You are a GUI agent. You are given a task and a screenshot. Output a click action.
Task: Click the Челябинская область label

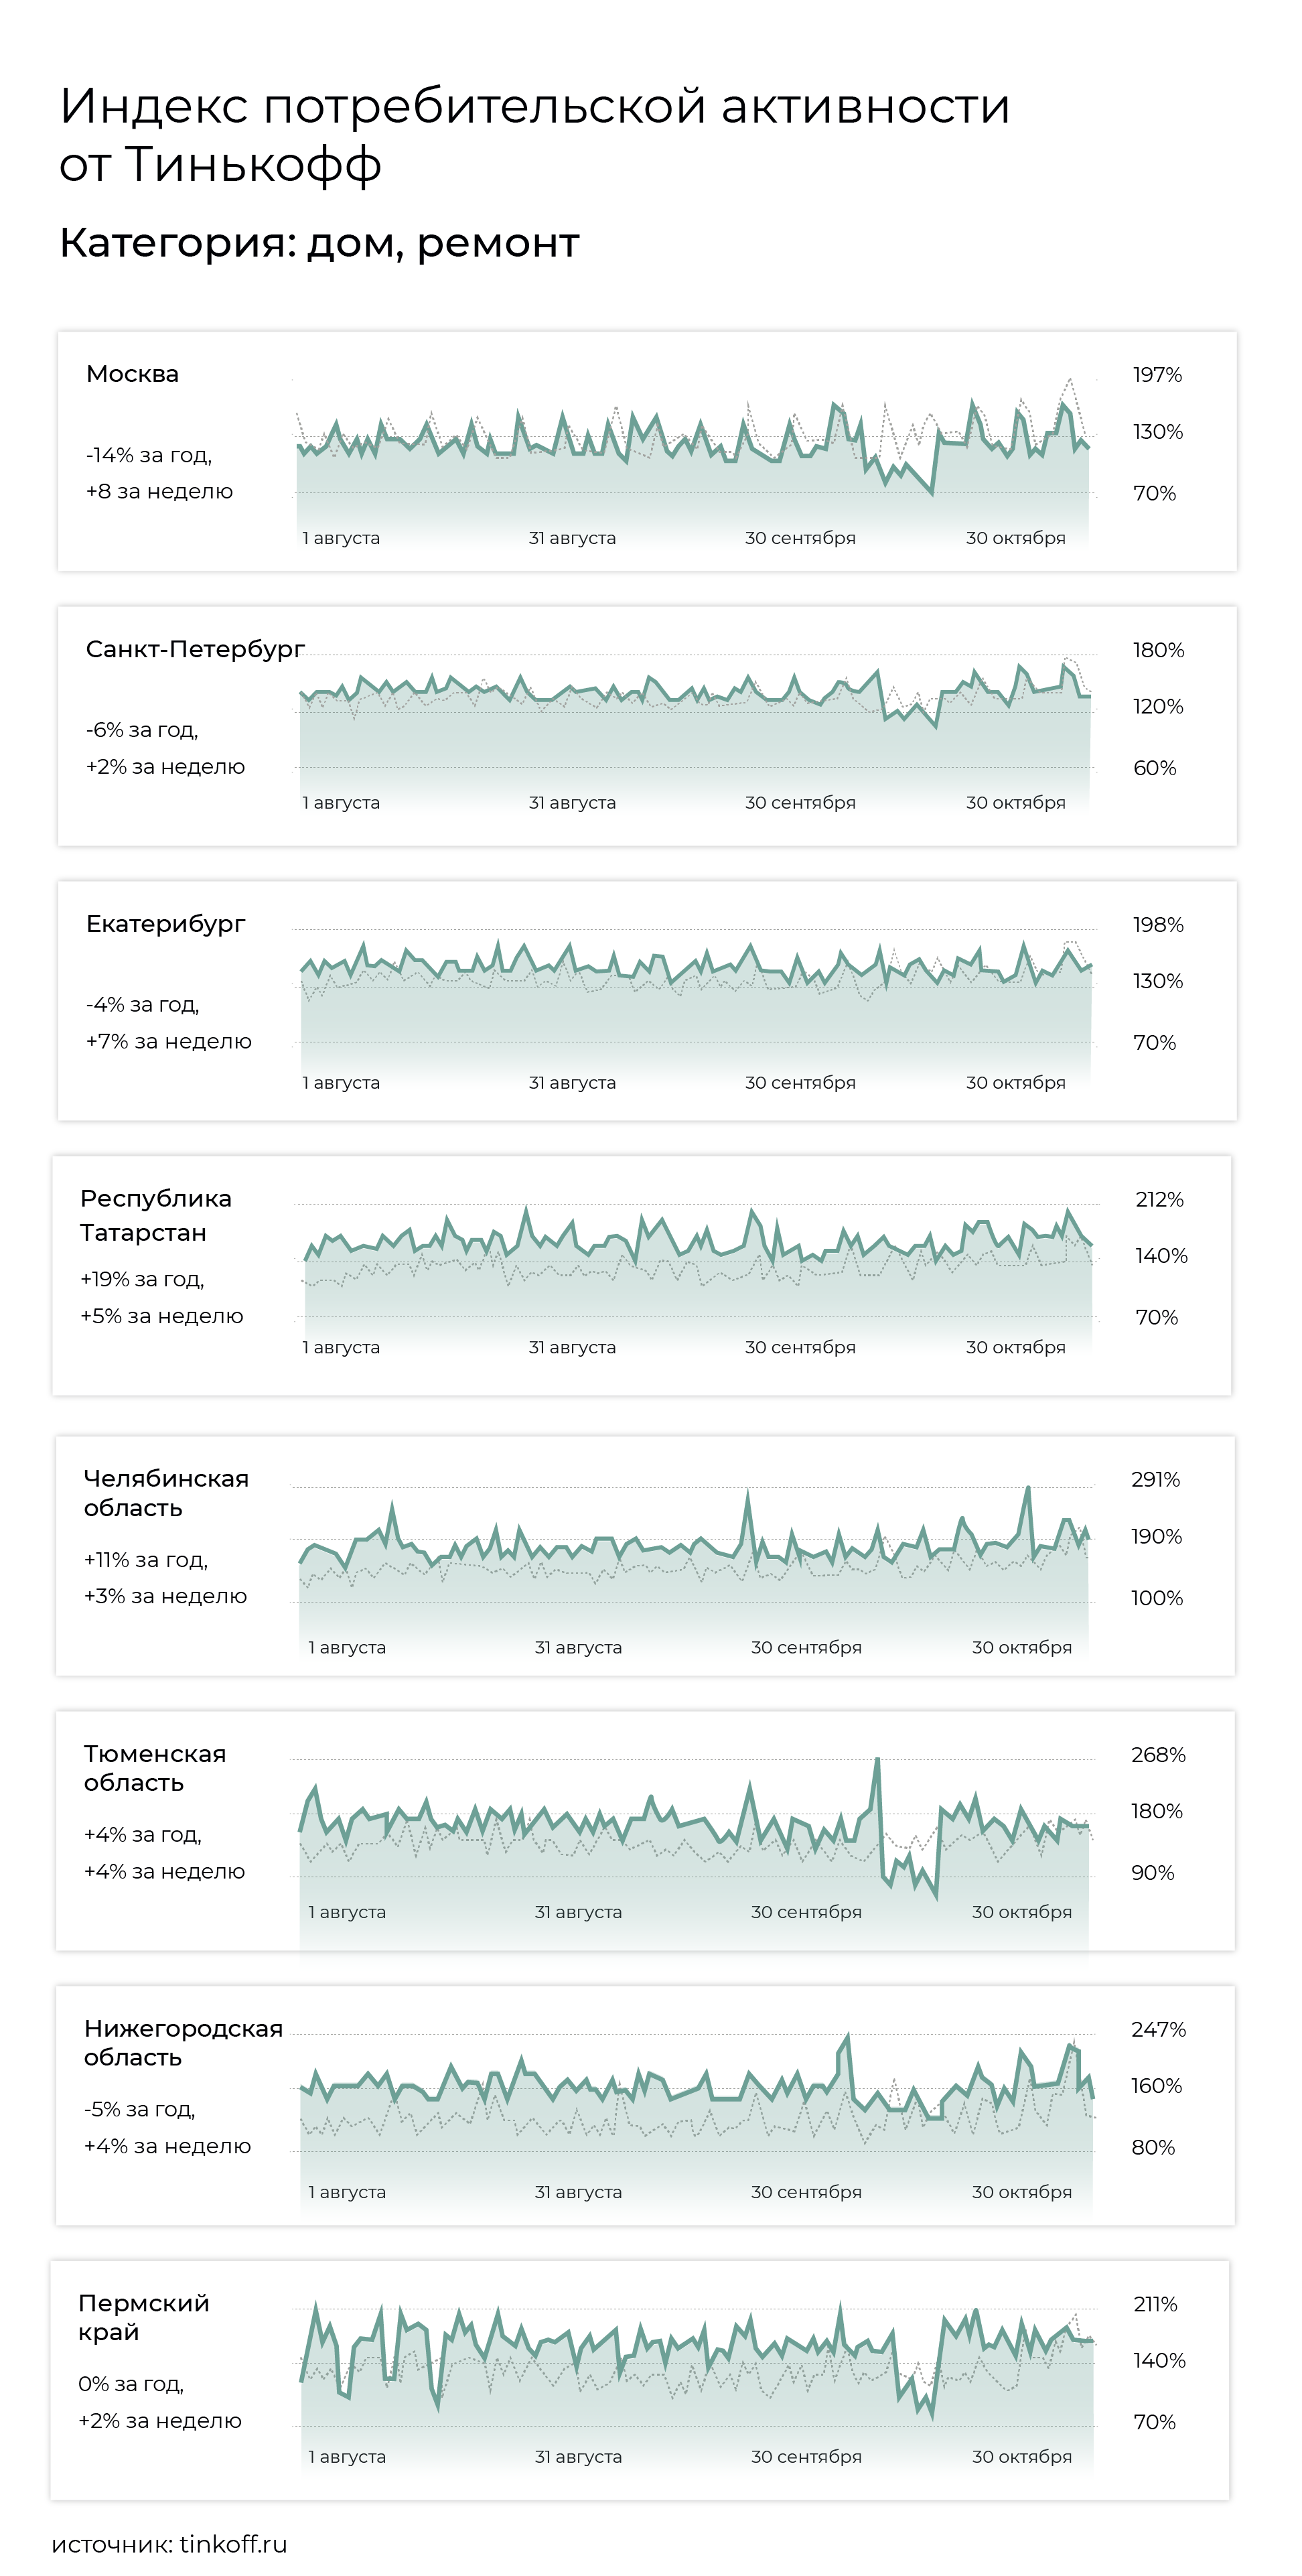tap(166, 1493)
